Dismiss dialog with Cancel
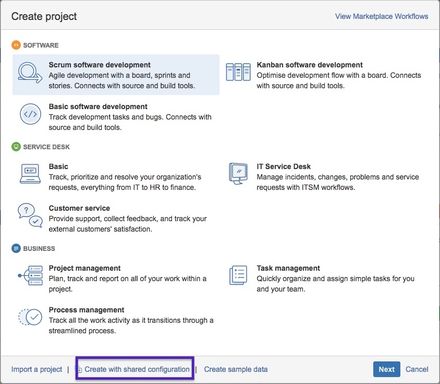This screenshot has width=440, height=384. [417, 369]
